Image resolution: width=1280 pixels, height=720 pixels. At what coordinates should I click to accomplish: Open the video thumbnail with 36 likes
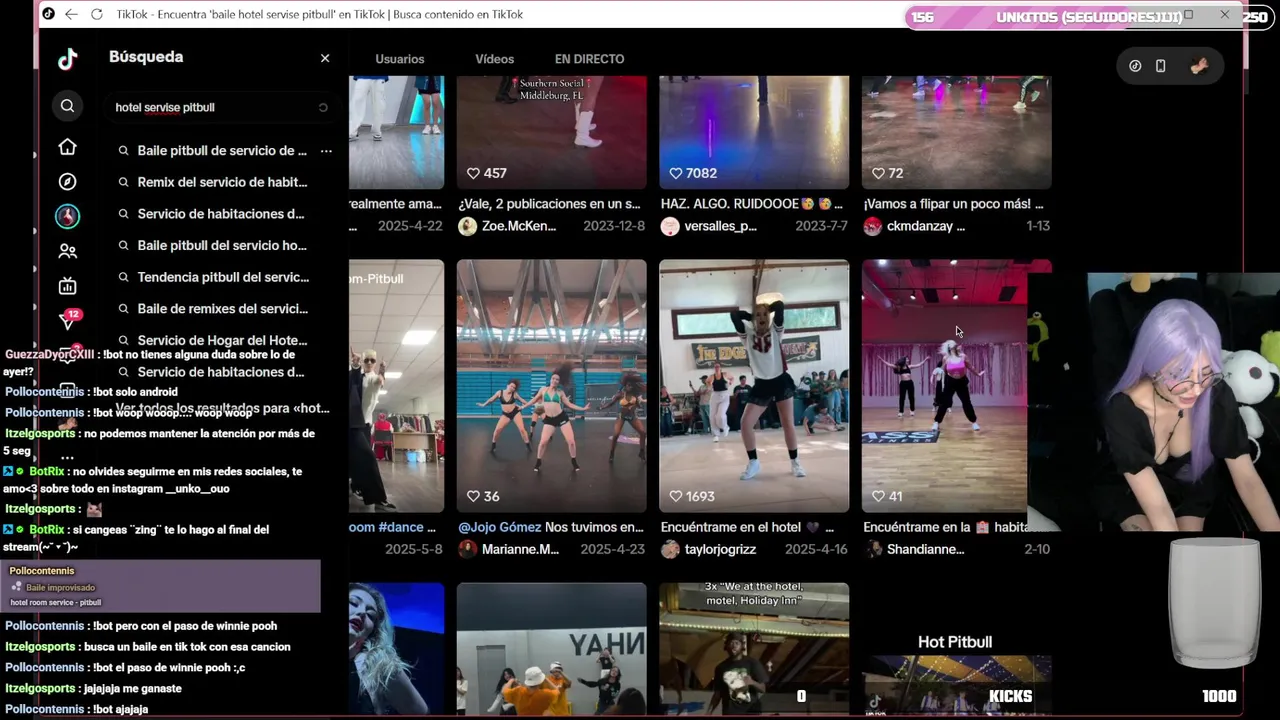(x=552, y=386)
